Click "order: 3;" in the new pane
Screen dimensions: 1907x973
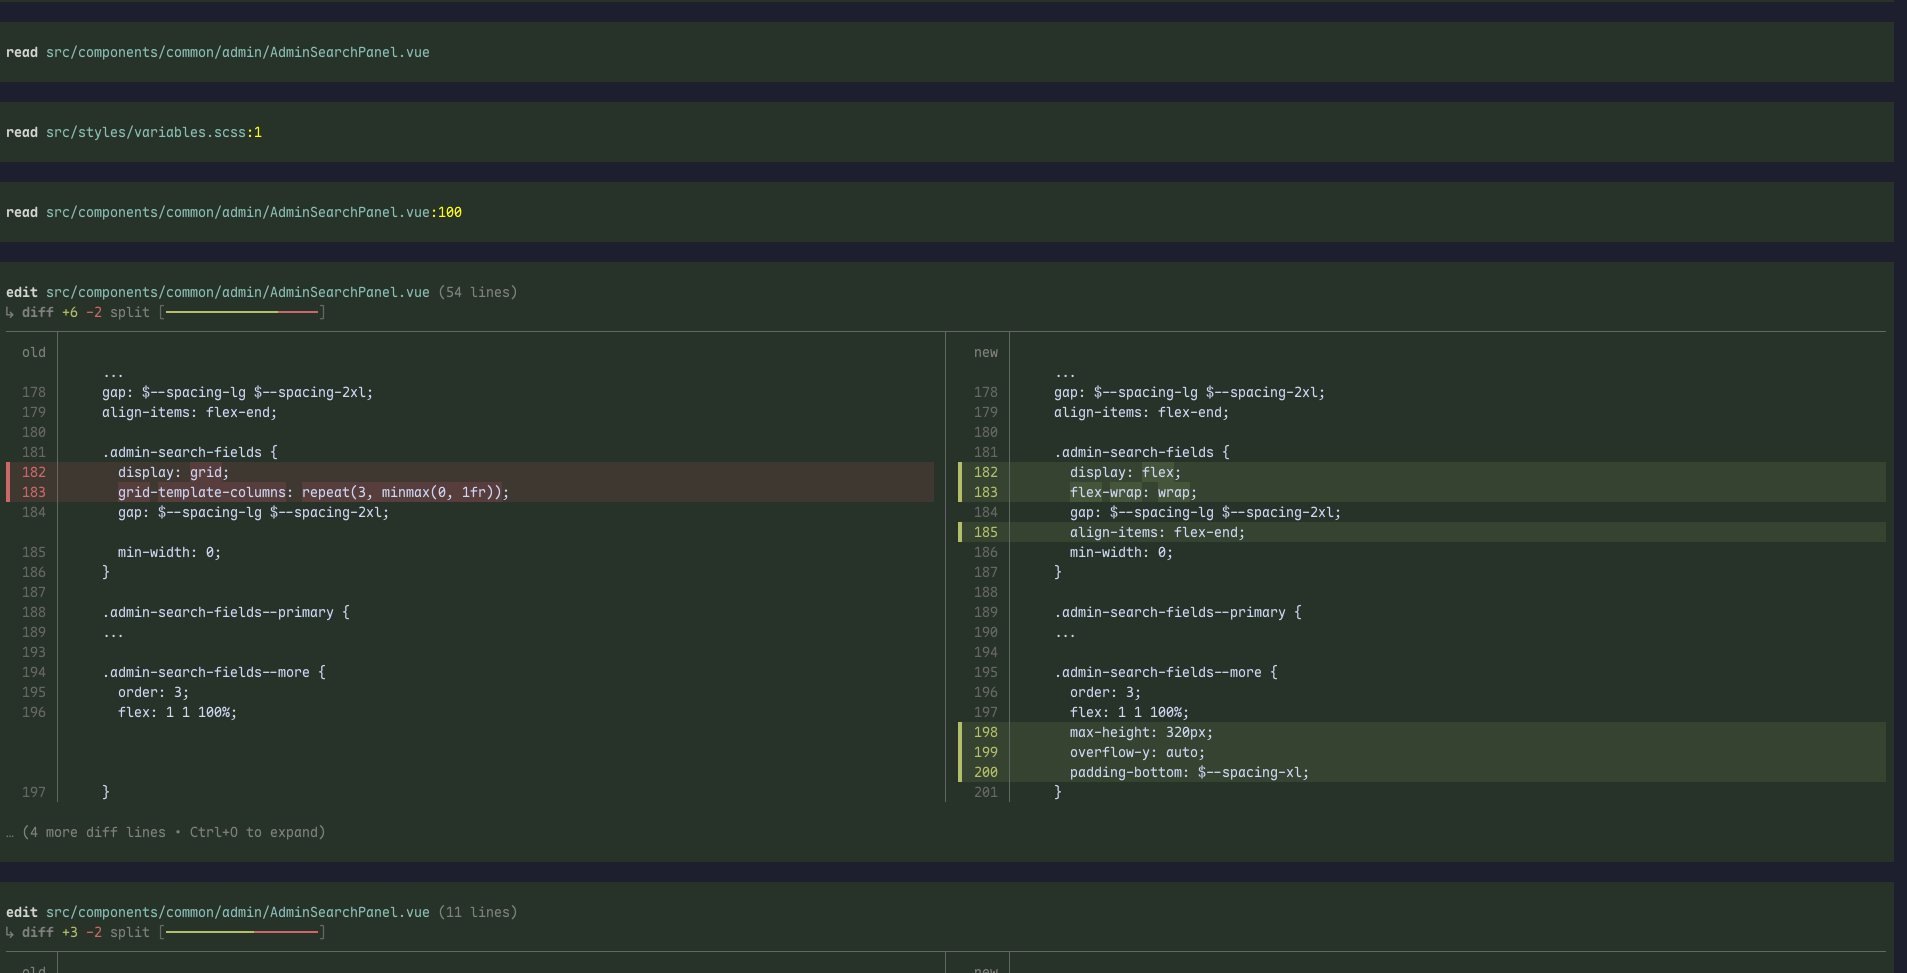[x=1106, y=692]
